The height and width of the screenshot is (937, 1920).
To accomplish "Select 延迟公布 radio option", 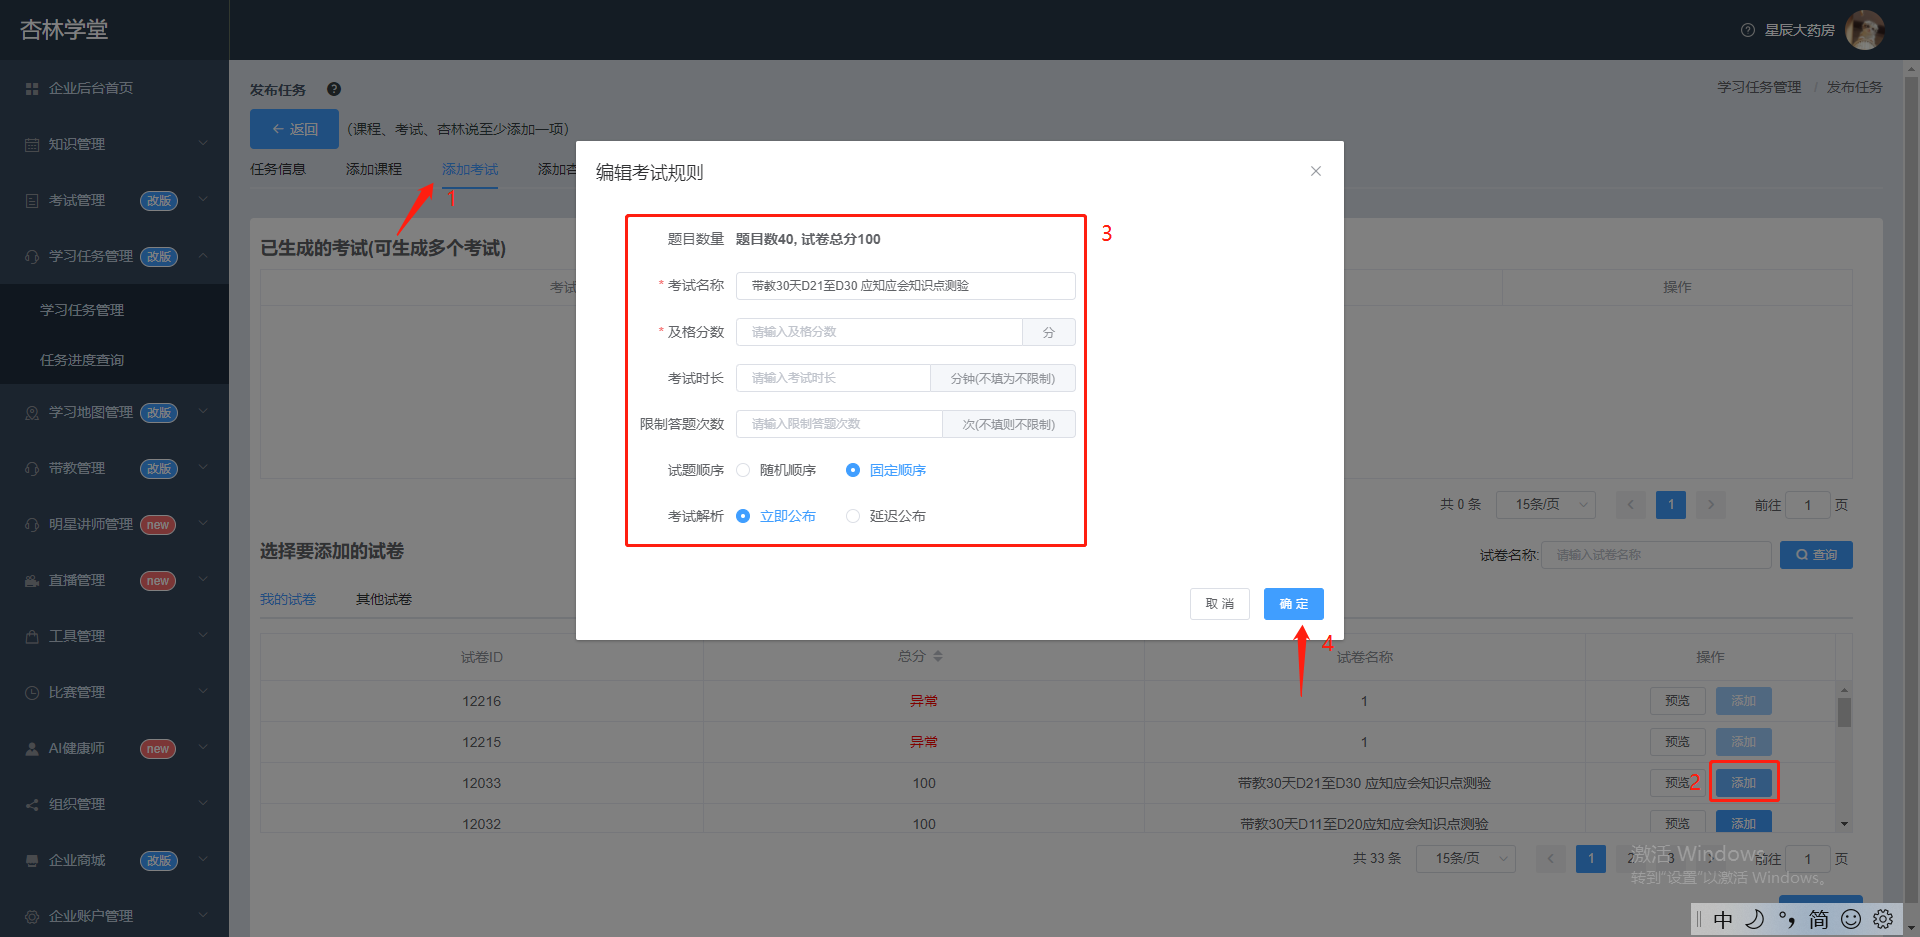I will coord(887,516).
